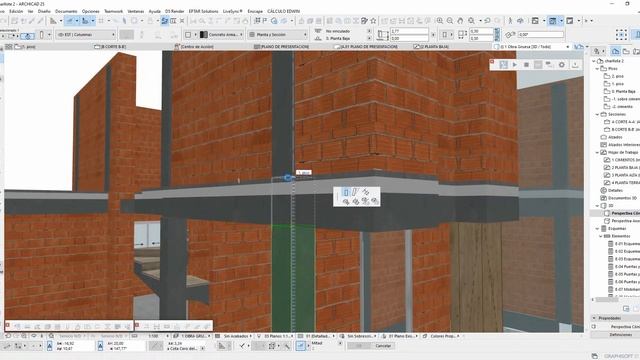Click the zoom out magnifier icon
The height and width of the screenshot is (360, 640).
449,21
